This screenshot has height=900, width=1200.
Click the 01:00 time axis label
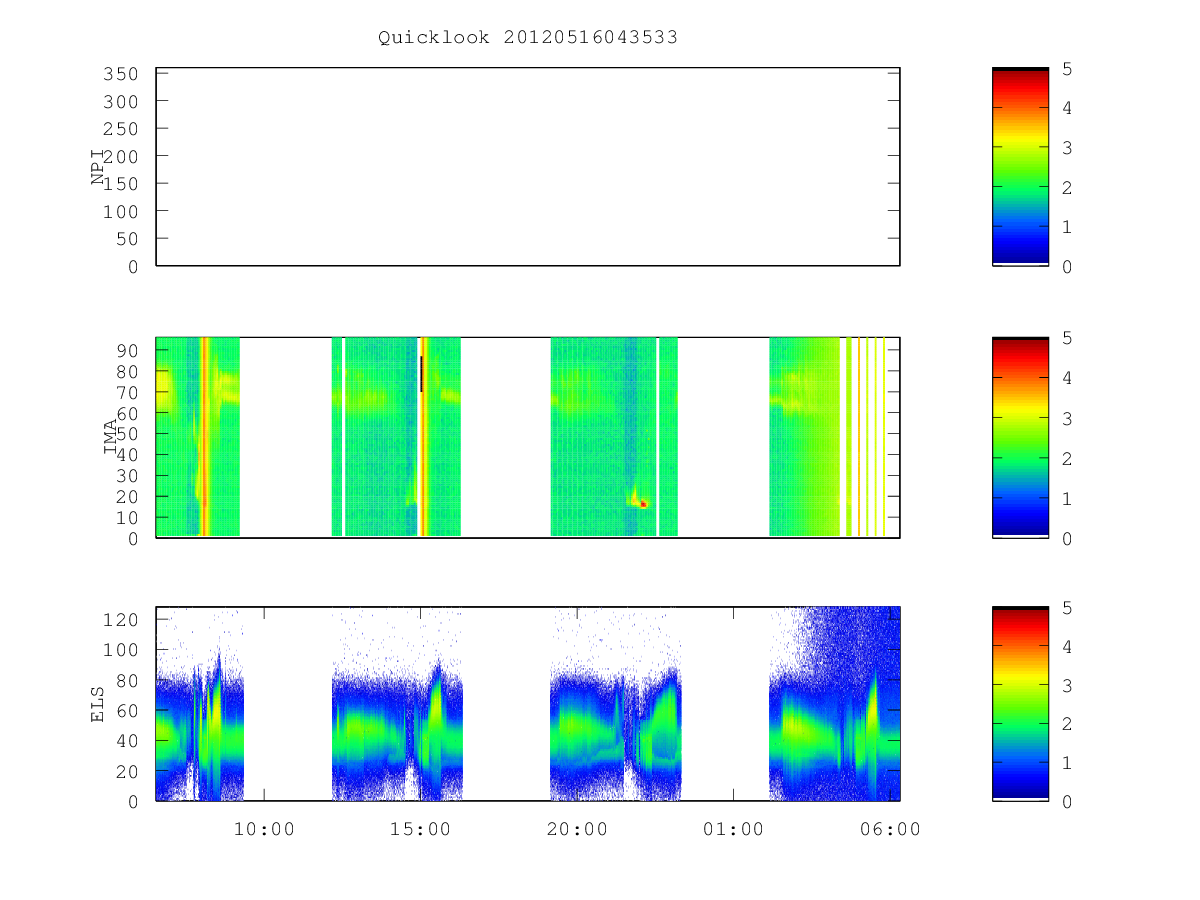pos(734,829)
